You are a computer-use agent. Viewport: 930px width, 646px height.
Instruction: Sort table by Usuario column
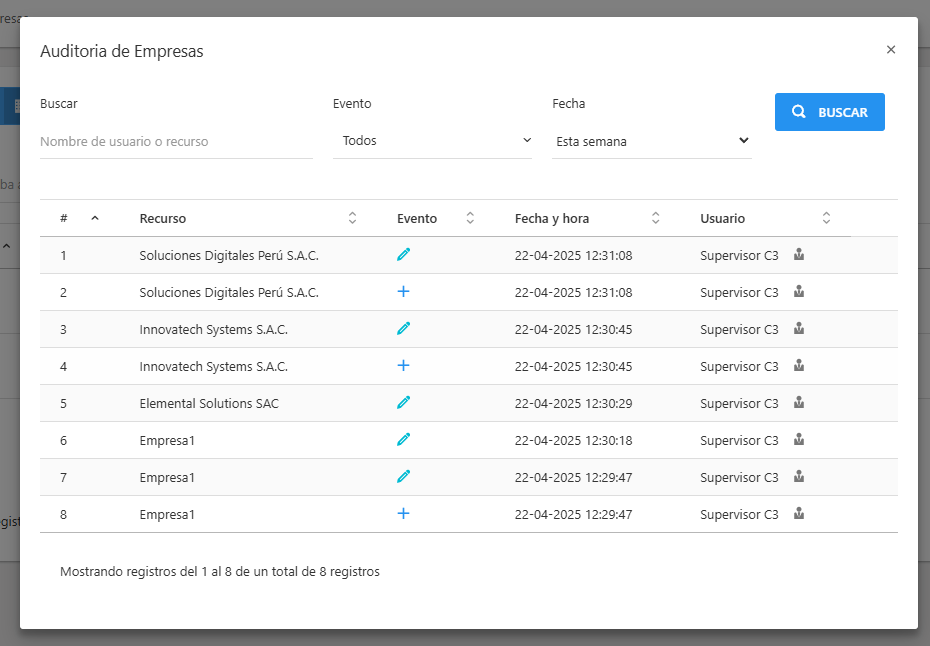click(826, 218)
